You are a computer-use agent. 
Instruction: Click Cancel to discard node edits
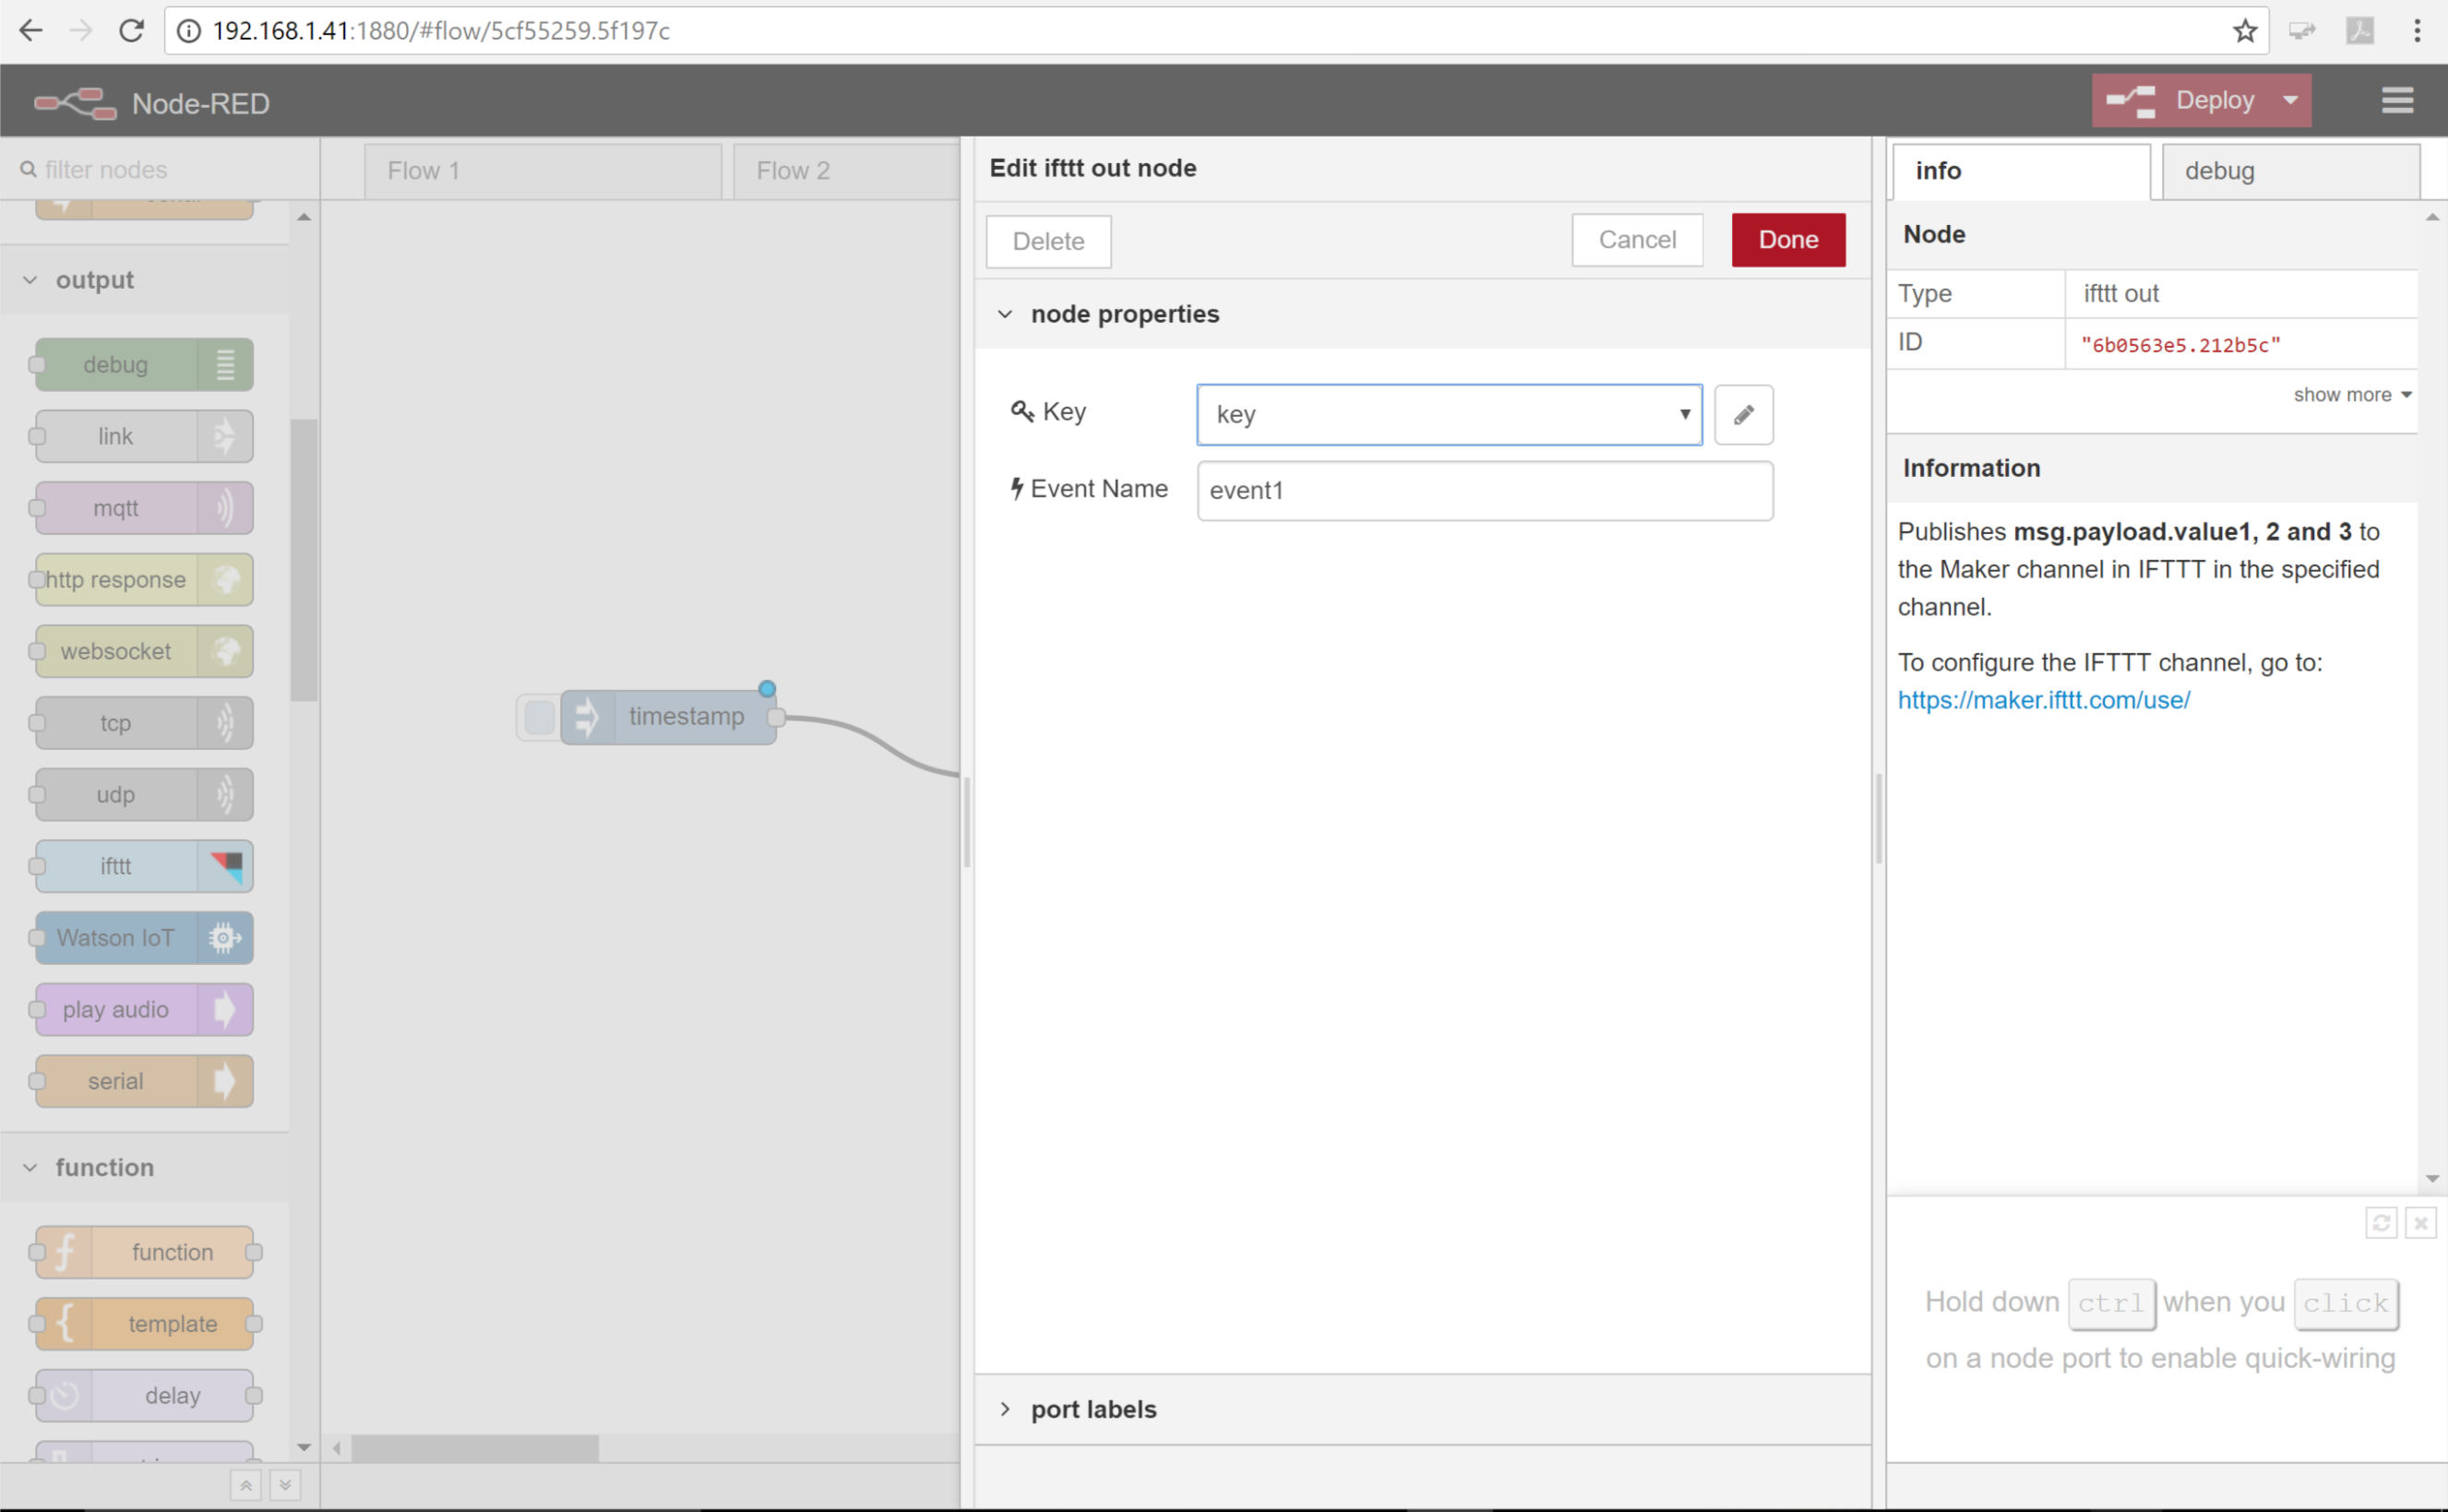point(1637,240)
